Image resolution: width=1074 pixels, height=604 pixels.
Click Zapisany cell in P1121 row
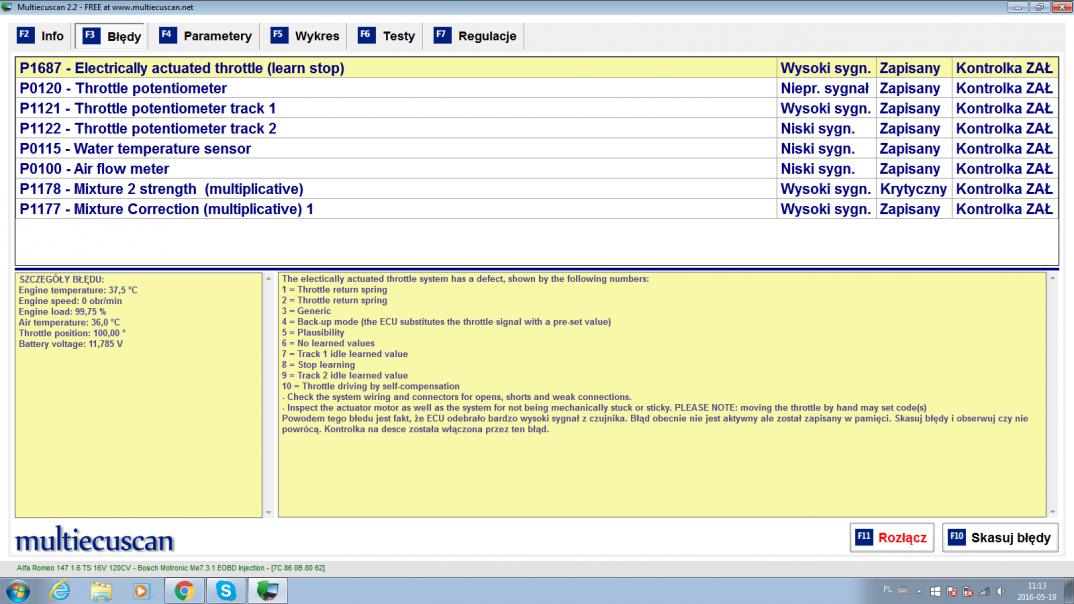pyautogui.click(x=913, y=108)
